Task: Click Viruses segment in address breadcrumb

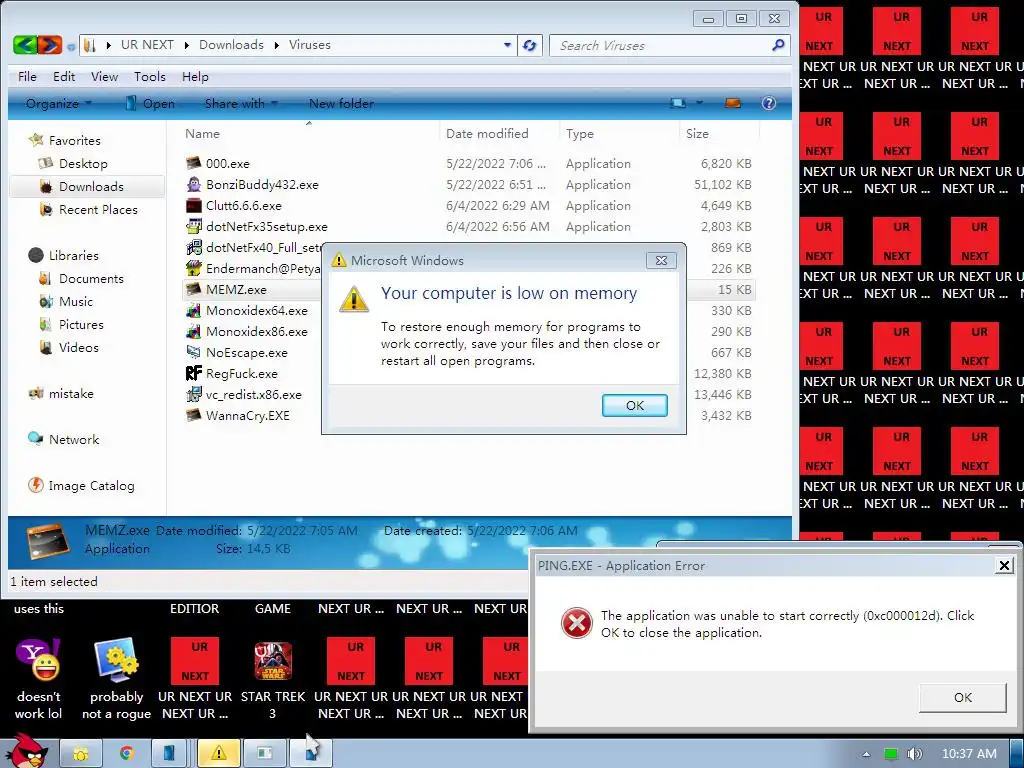Action: 310,45
